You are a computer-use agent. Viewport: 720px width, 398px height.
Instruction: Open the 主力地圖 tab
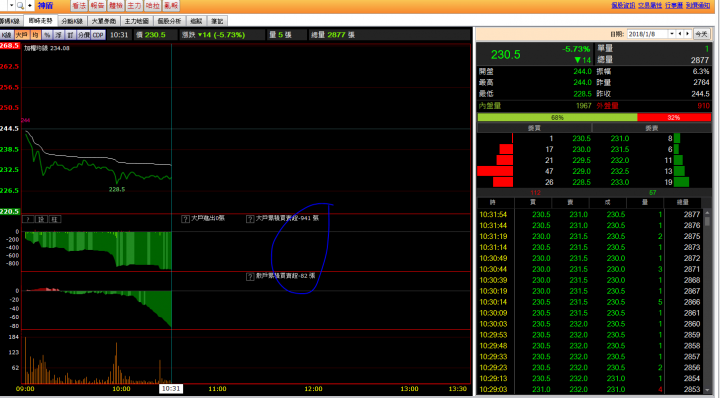coord(136,21)
